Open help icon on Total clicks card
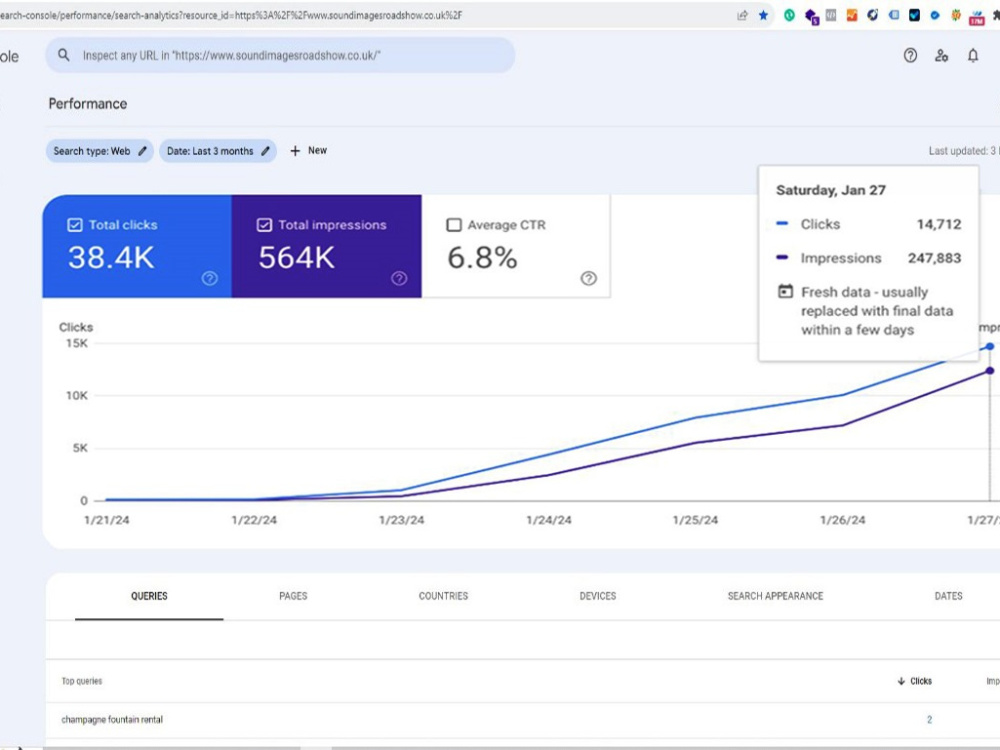This screenshot has width=1000, height=750. [x=210, y=278]
